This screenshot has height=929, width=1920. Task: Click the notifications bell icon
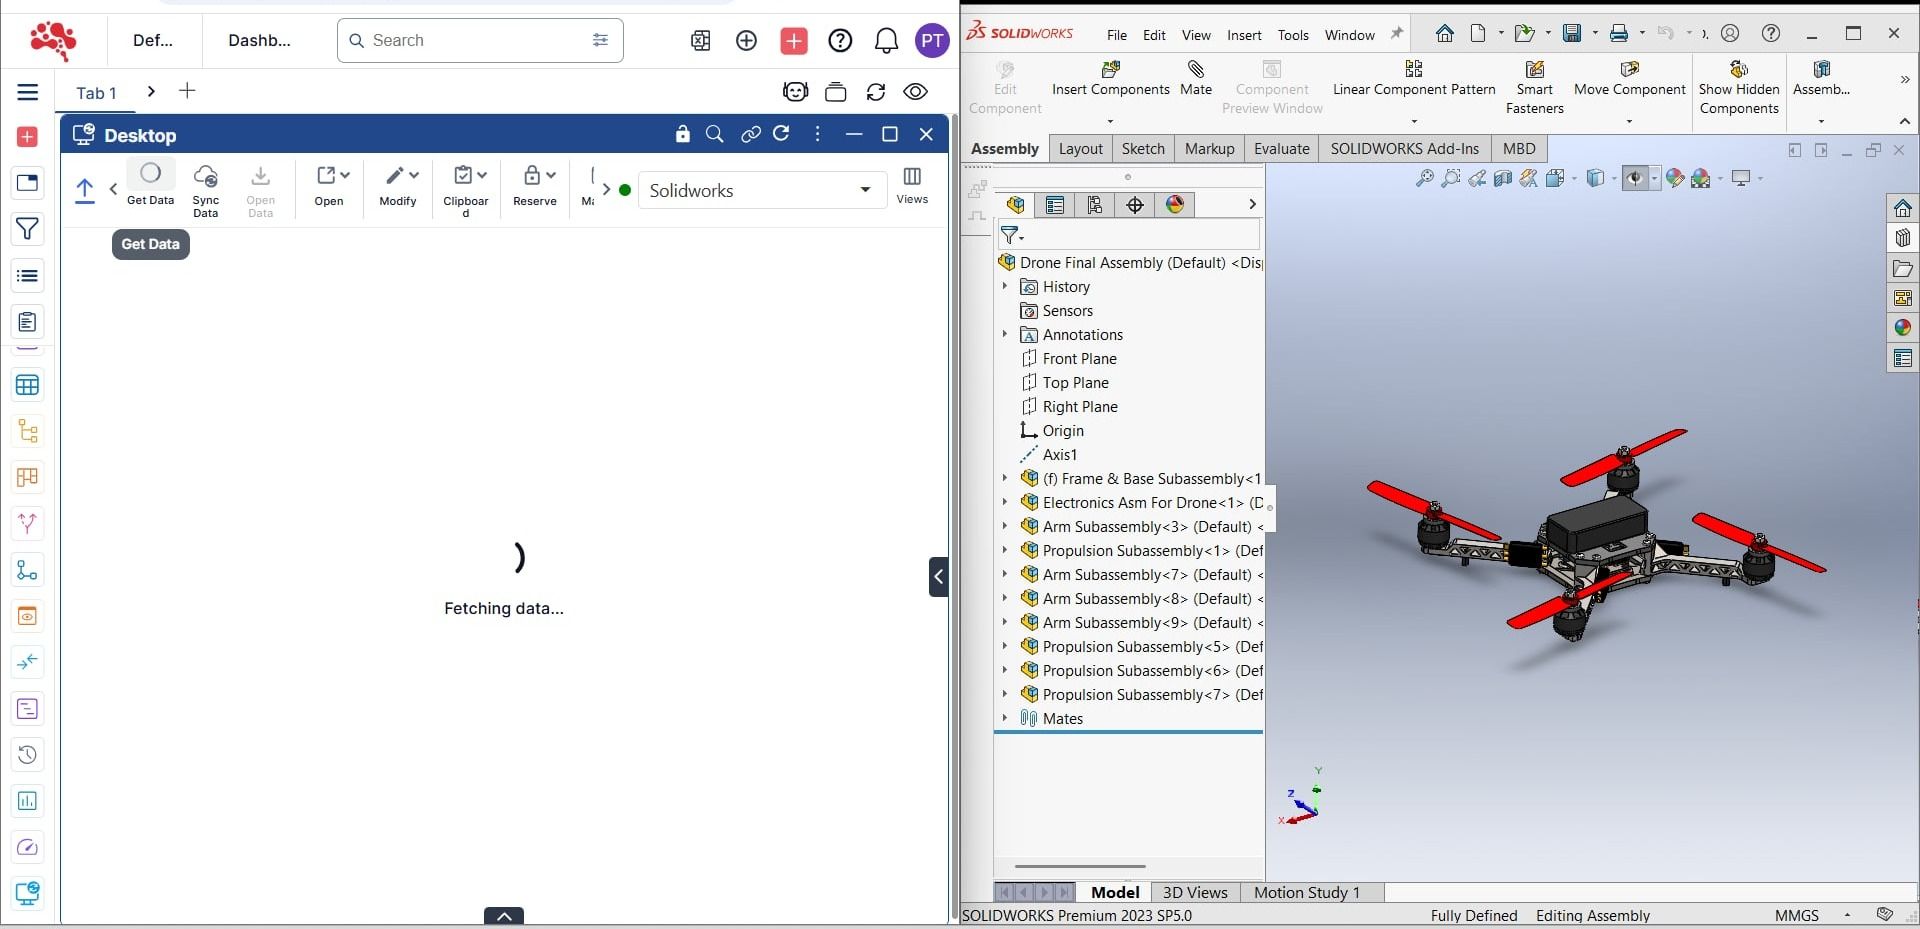pyautogui.click(x=886, y=41)
